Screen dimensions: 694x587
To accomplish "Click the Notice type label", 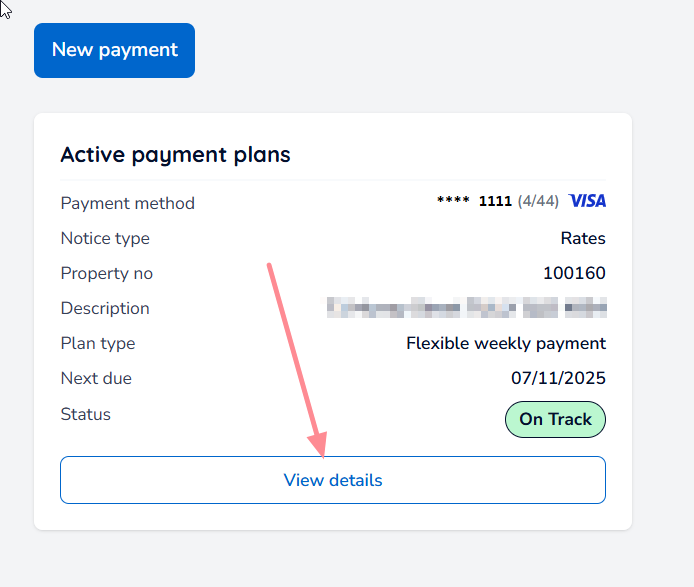I will coord(105,238).
